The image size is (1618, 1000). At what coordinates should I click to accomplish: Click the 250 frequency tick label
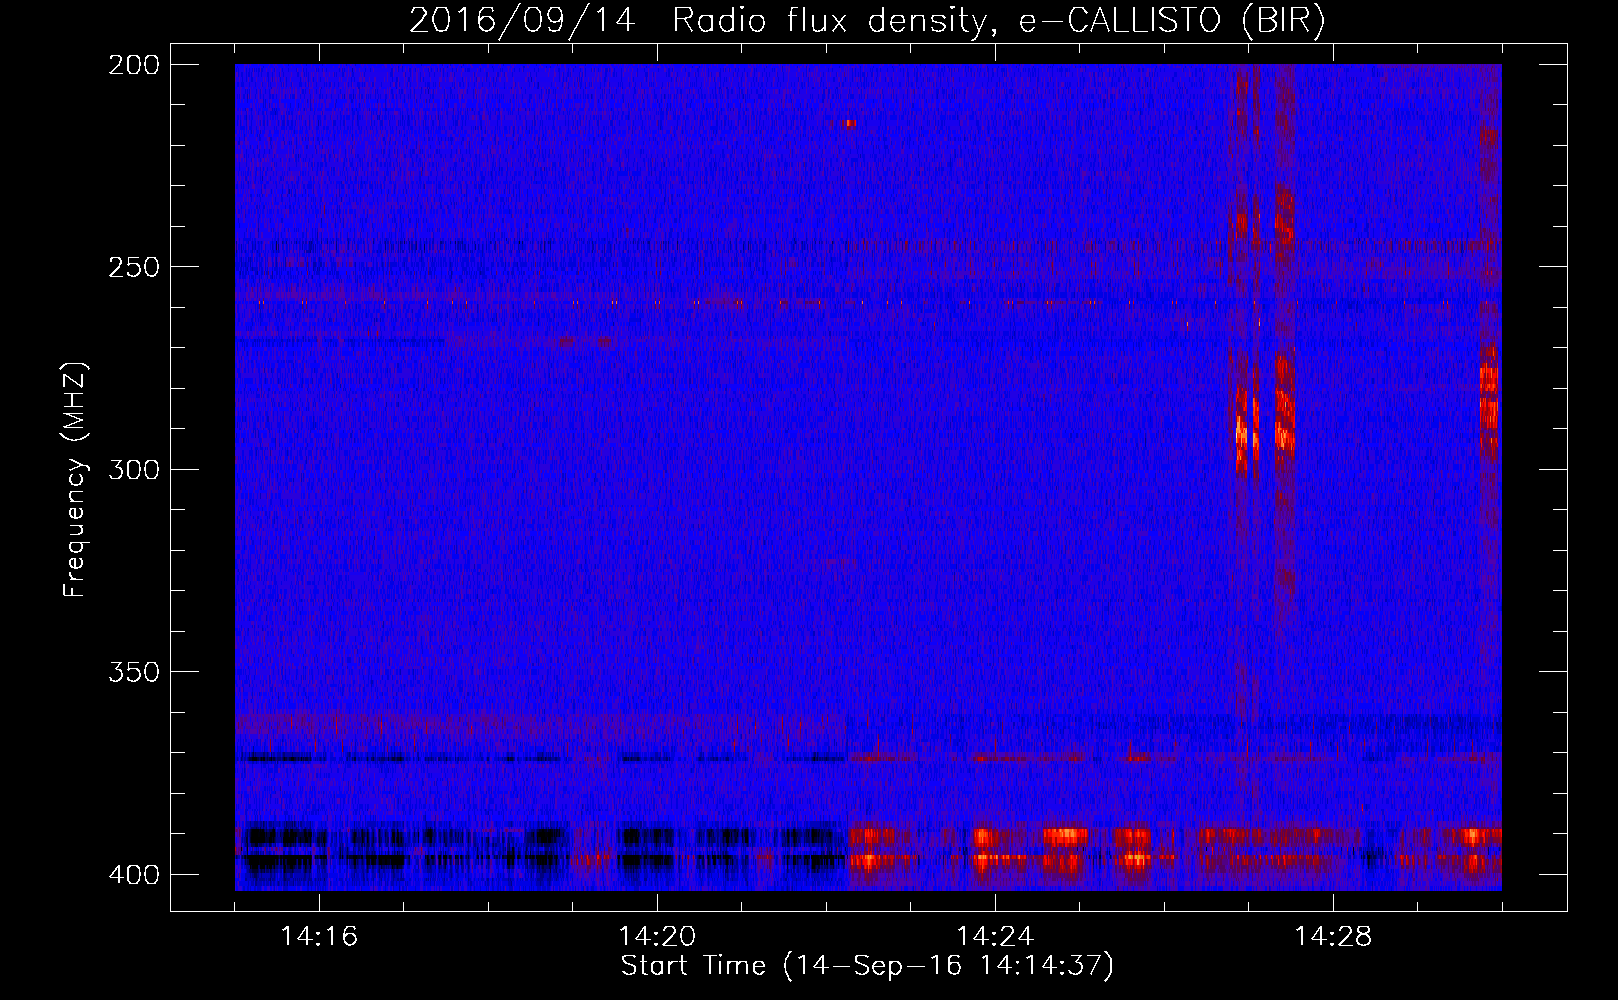click(133, 267)
